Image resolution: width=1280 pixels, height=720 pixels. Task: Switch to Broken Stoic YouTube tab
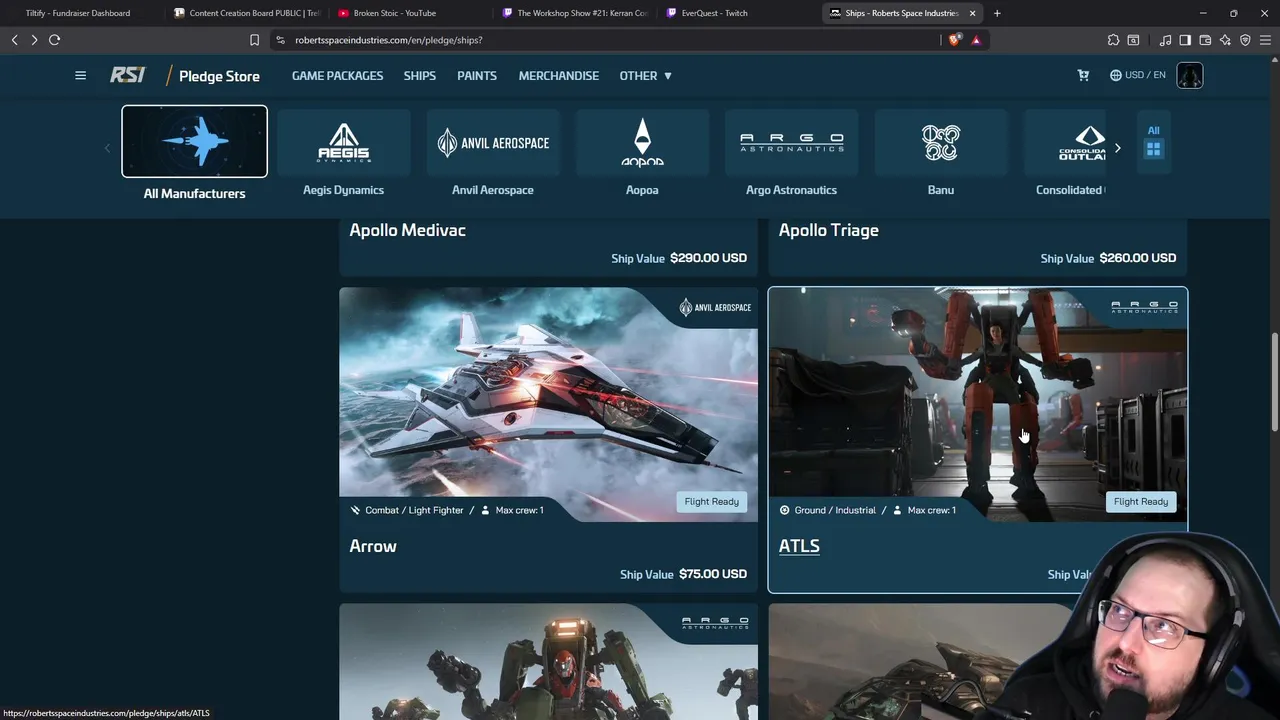point(409,13)
